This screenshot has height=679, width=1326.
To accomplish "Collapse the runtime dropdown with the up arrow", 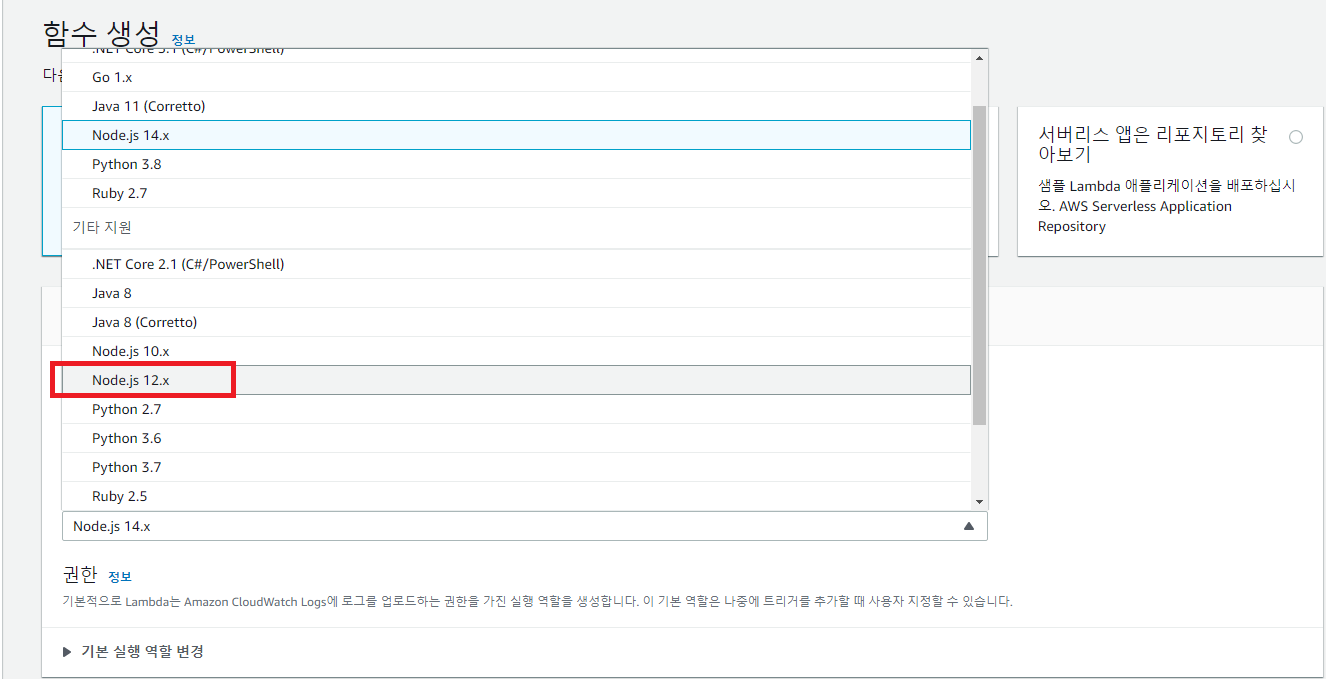I will coord(969,525).
